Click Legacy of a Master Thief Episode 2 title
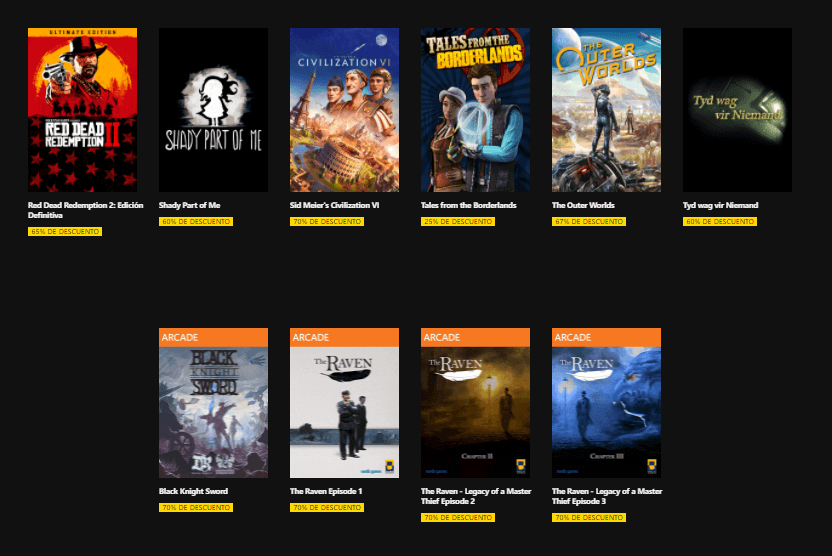Image resolution: width=832 pixels, height=556 pixels. [476, 496]
